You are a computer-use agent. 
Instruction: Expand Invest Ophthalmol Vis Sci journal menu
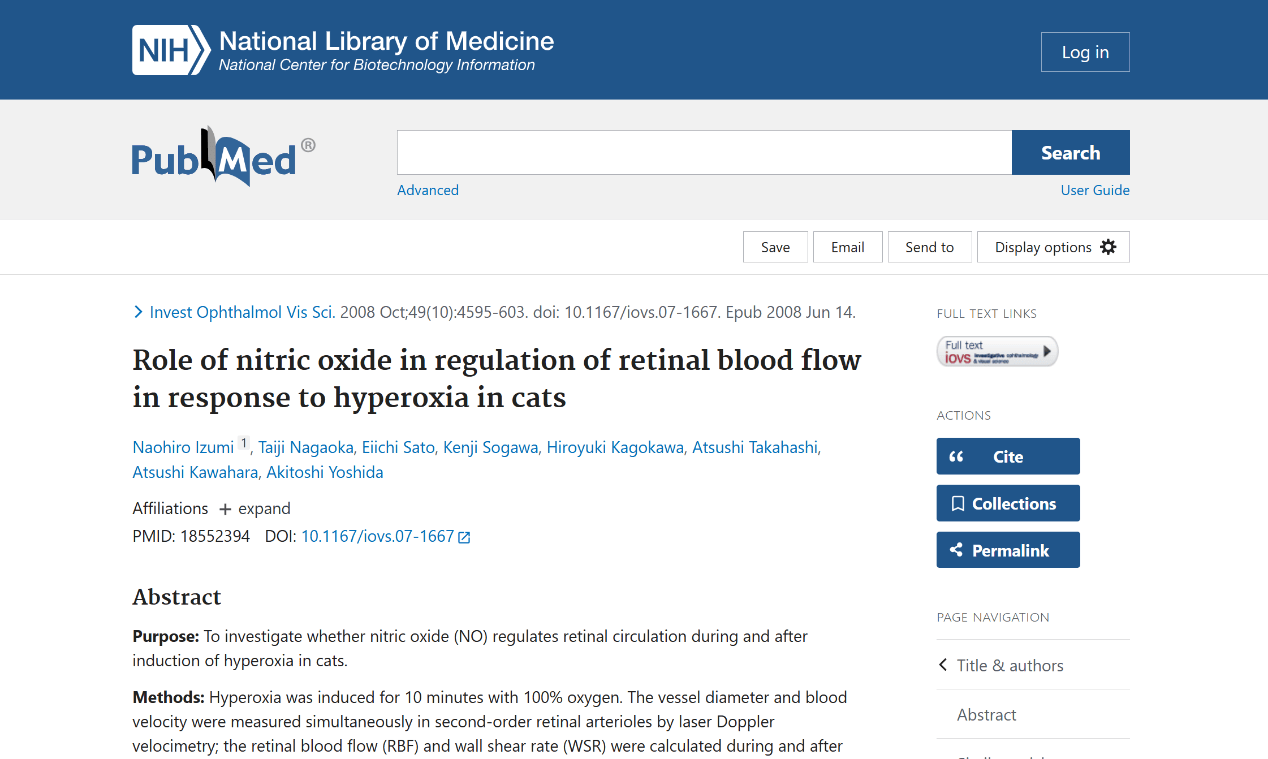coord(241,312)
